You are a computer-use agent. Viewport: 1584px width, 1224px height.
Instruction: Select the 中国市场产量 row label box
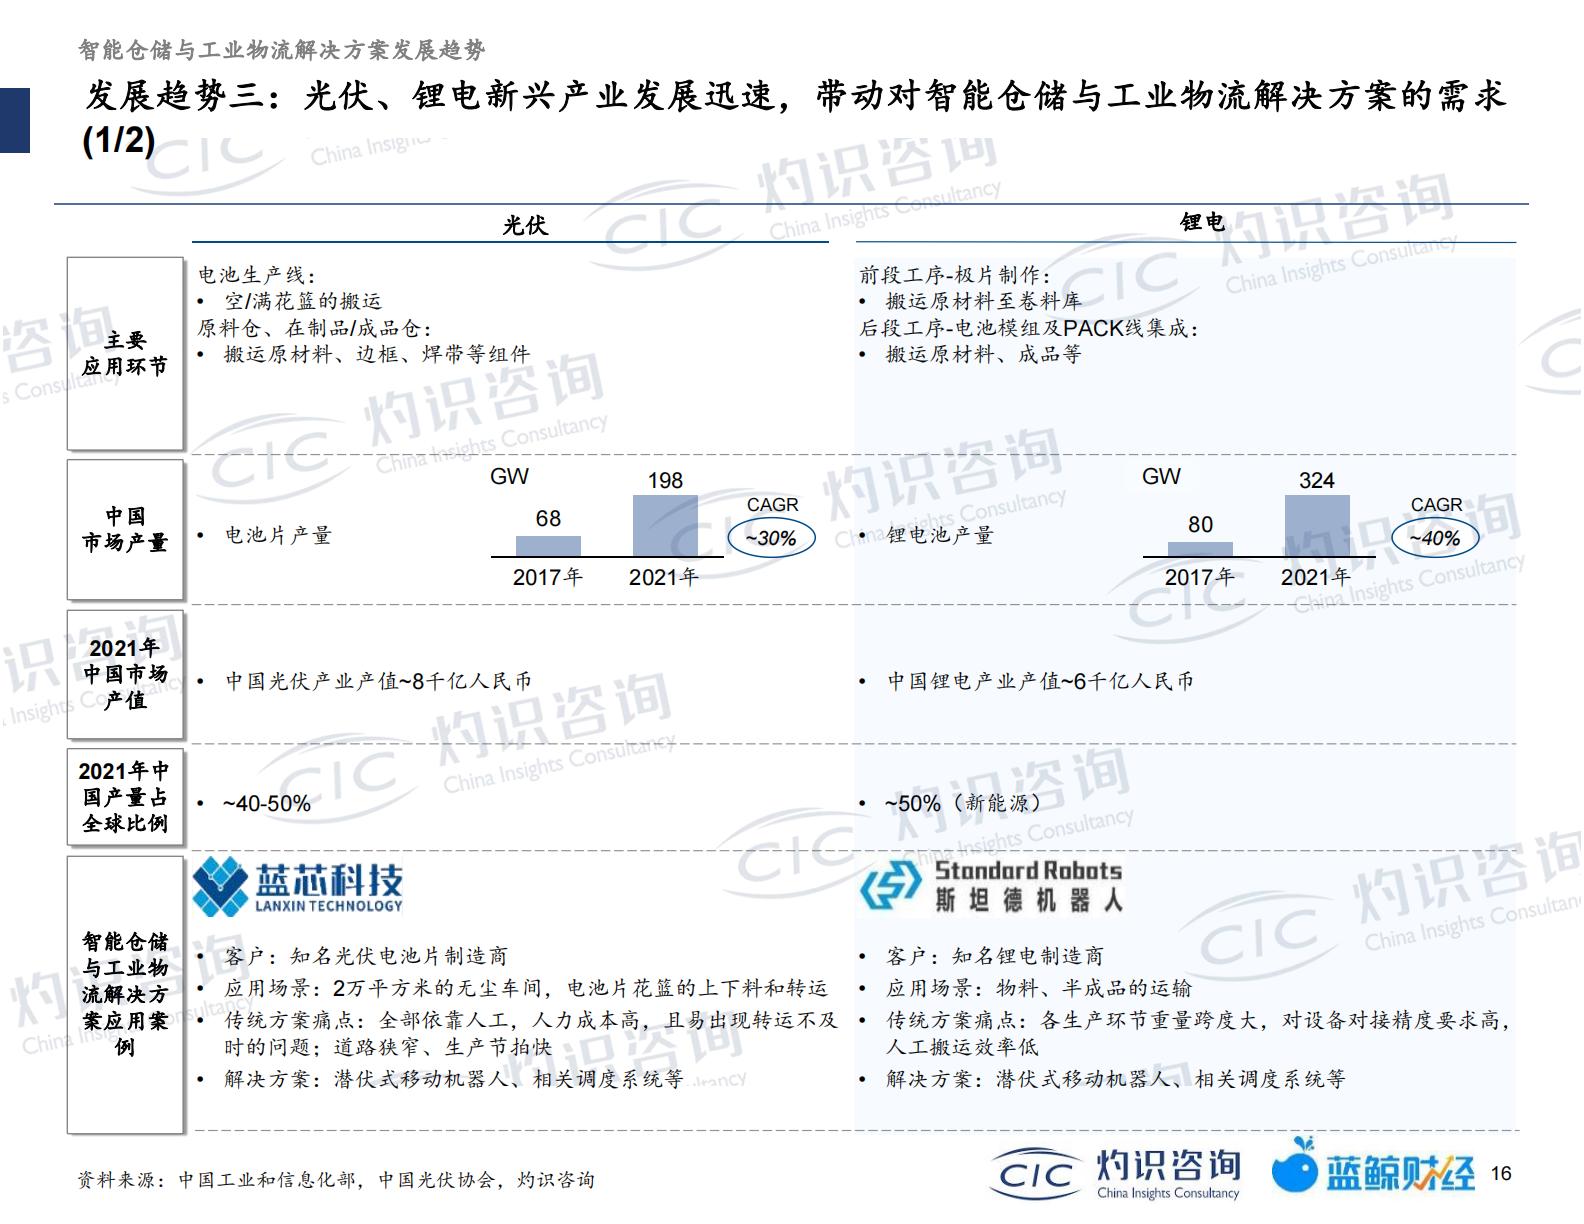[125, 529]
